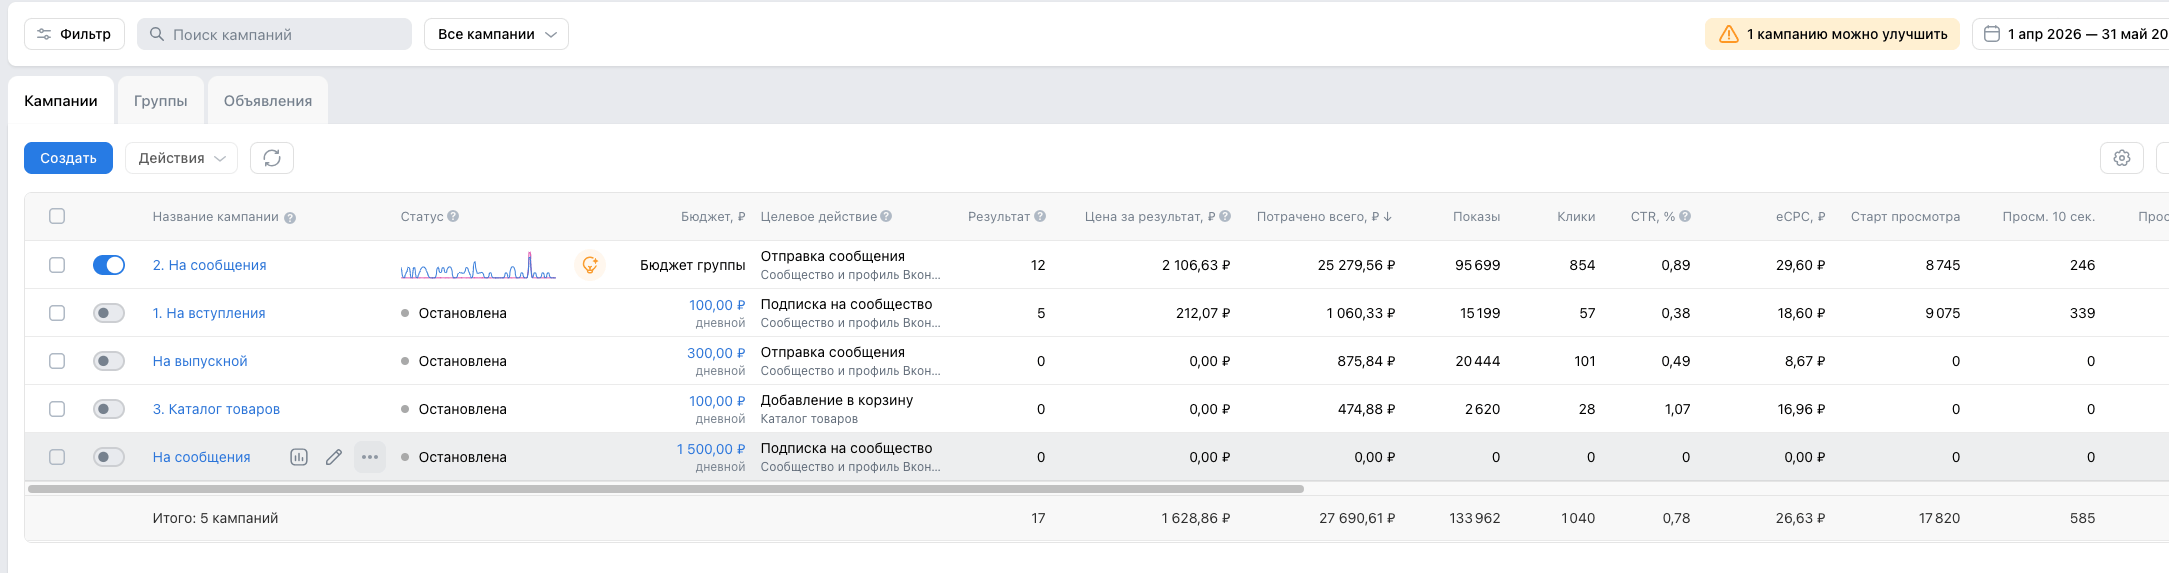2169x573 pixels.
Task: Click the activity sparkline chart for 2. На сообщения
Action: click(x=478, y=266)
